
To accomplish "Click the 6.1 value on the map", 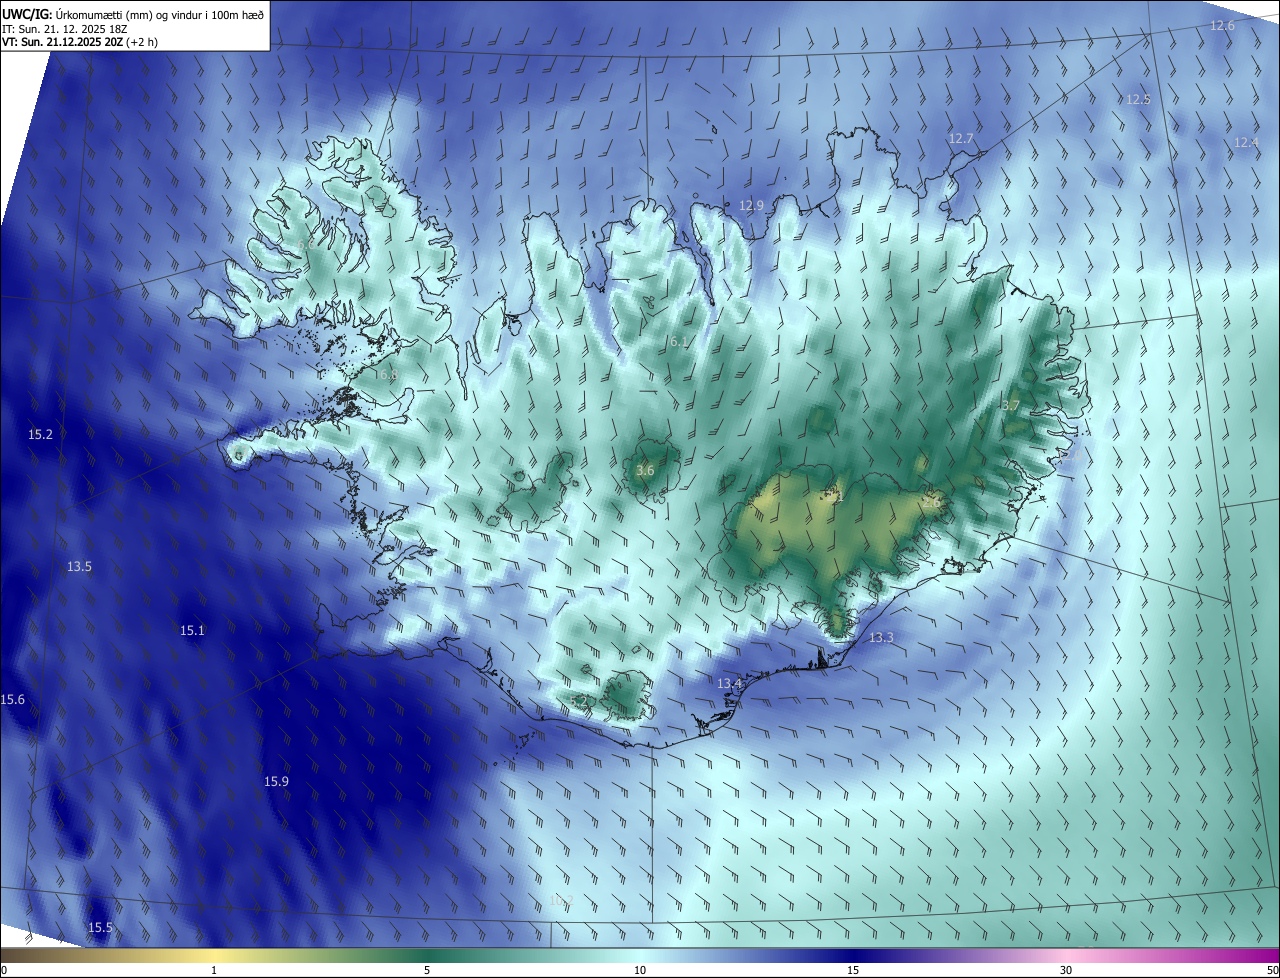I will 678,341.
